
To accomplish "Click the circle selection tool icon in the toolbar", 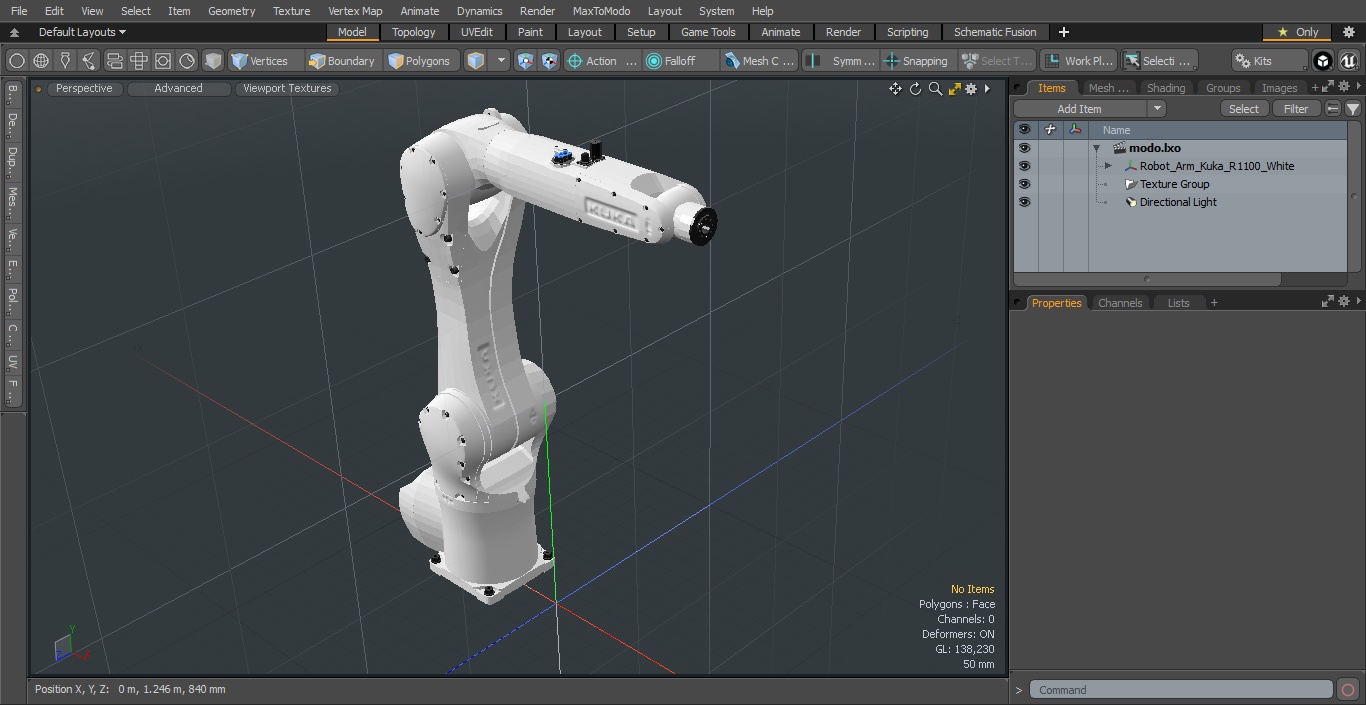I will (16, 61).
